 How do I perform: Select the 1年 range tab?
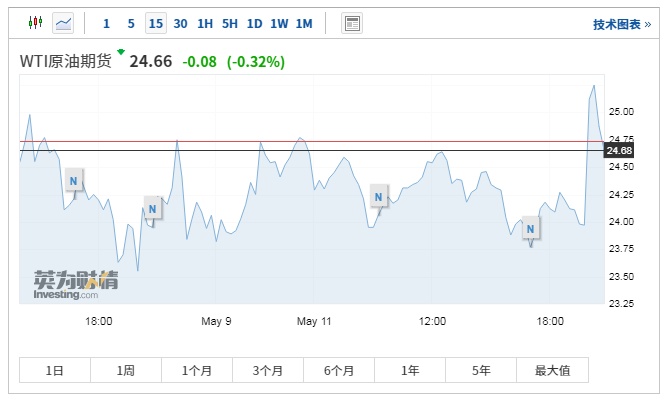click(x=410, y=370)
